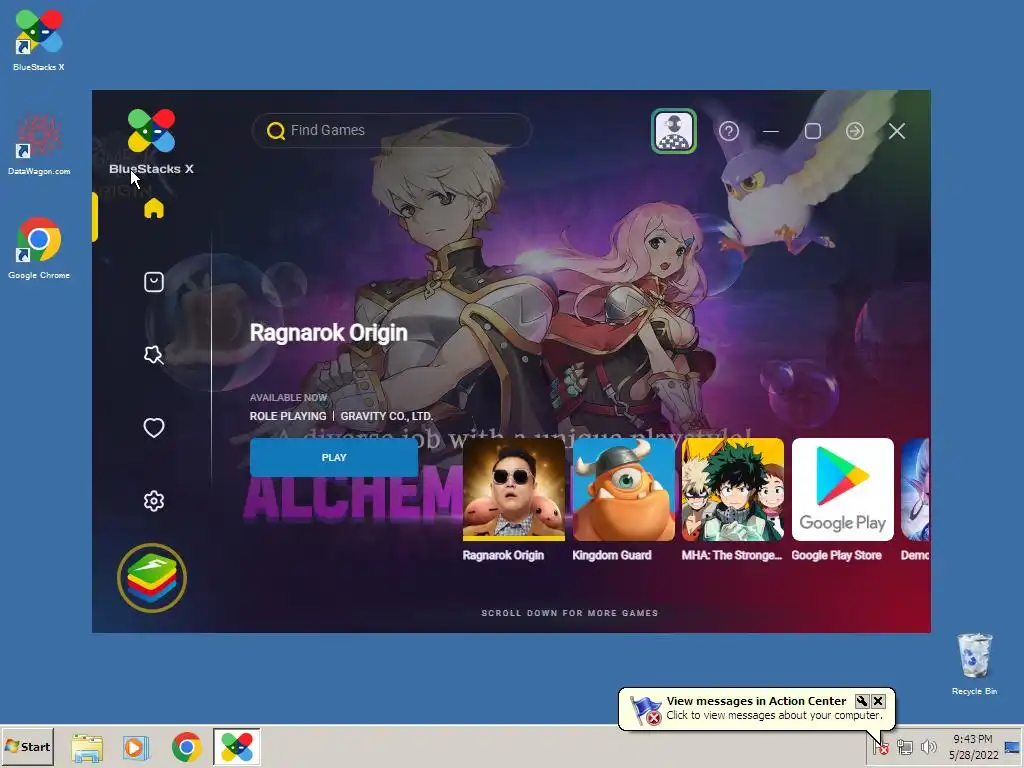The image size is (1024, 768).
Task: Click the Ragnarok Origin title heading
Action: (x=328, y=332)
